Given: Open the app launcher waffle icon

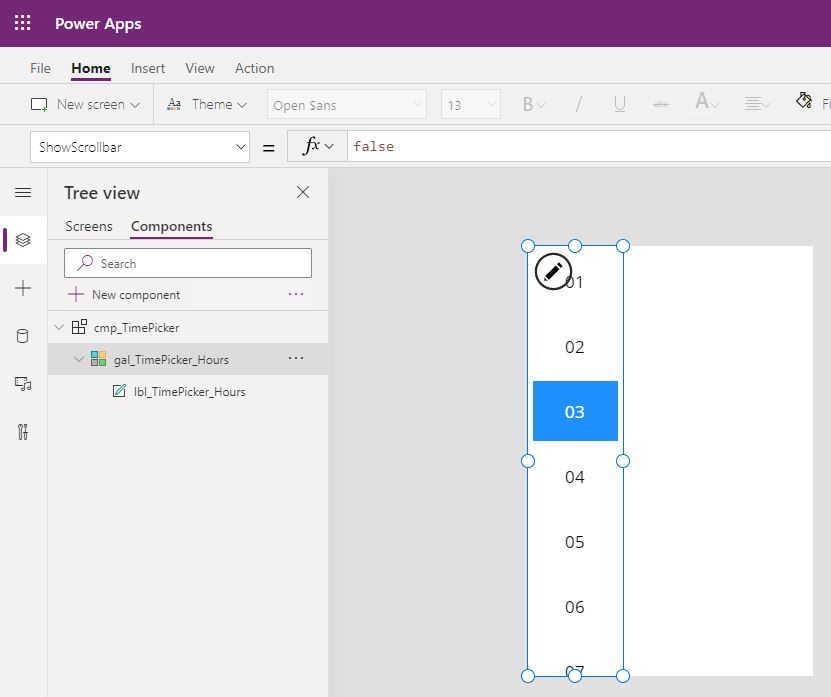Looking at the screenshot, I should 22,23.
